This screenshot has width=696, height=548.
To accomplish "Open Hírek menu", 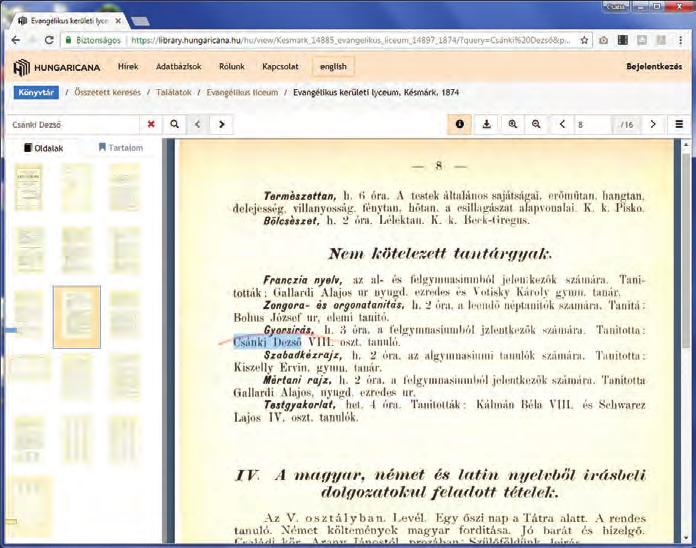I will point(128,67).
